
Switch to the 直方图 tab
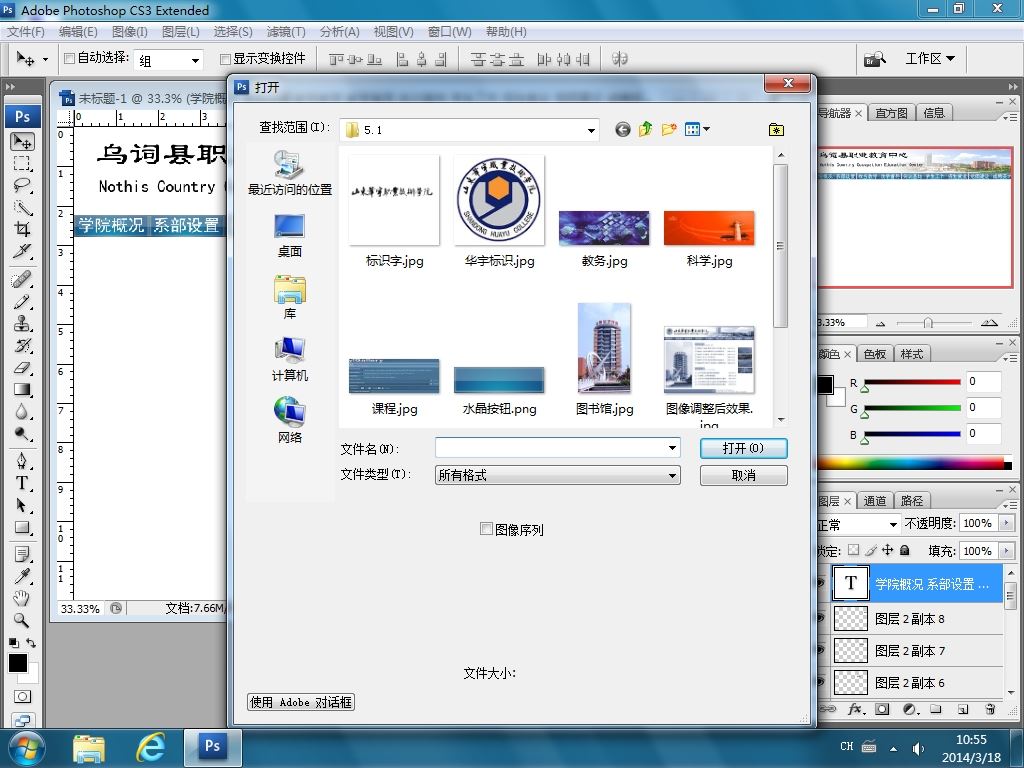(891, 113)
